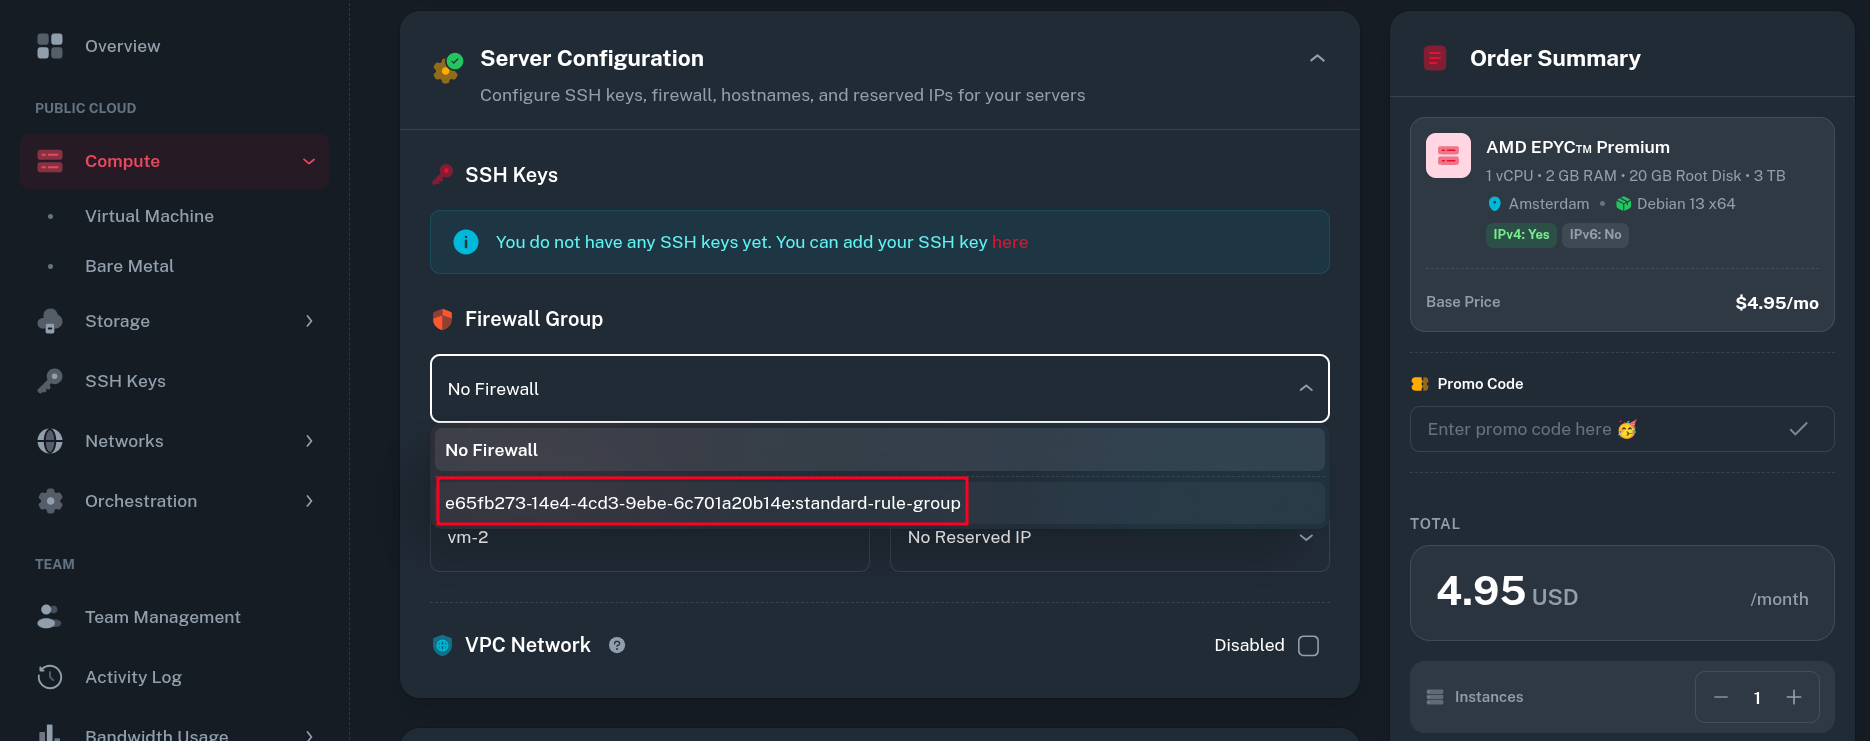
Task: Collapse the Compute sidebar menu
Action: [x=309, y=161]
